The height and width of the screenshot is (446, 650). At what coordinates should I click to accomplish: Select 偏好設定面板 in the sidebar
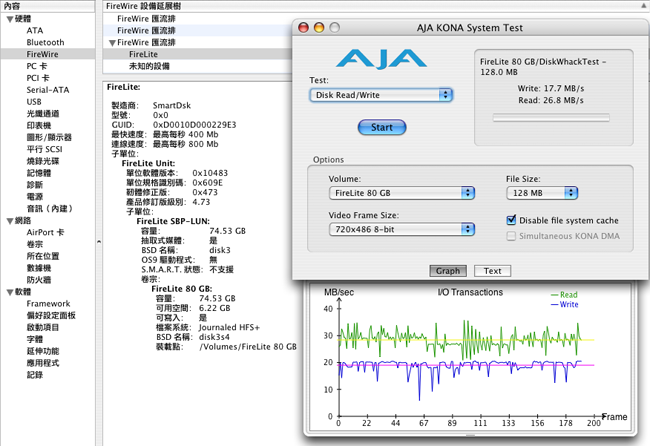(51, 316)
